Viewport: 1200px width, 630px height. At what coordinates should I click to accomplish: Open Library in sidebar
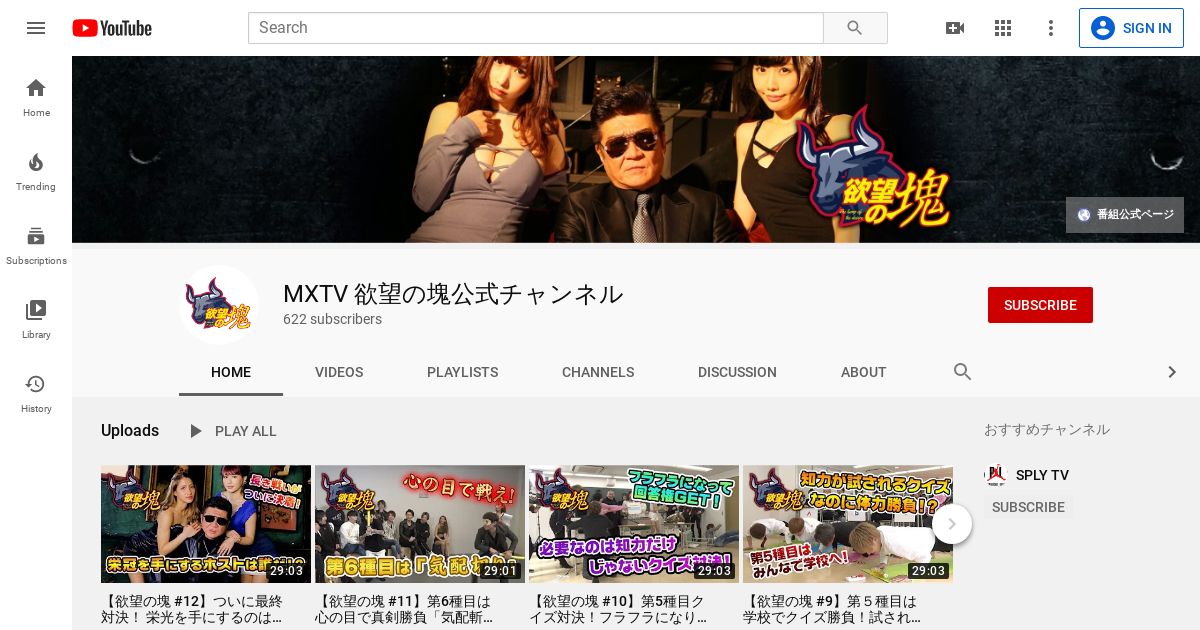[36, 320]
